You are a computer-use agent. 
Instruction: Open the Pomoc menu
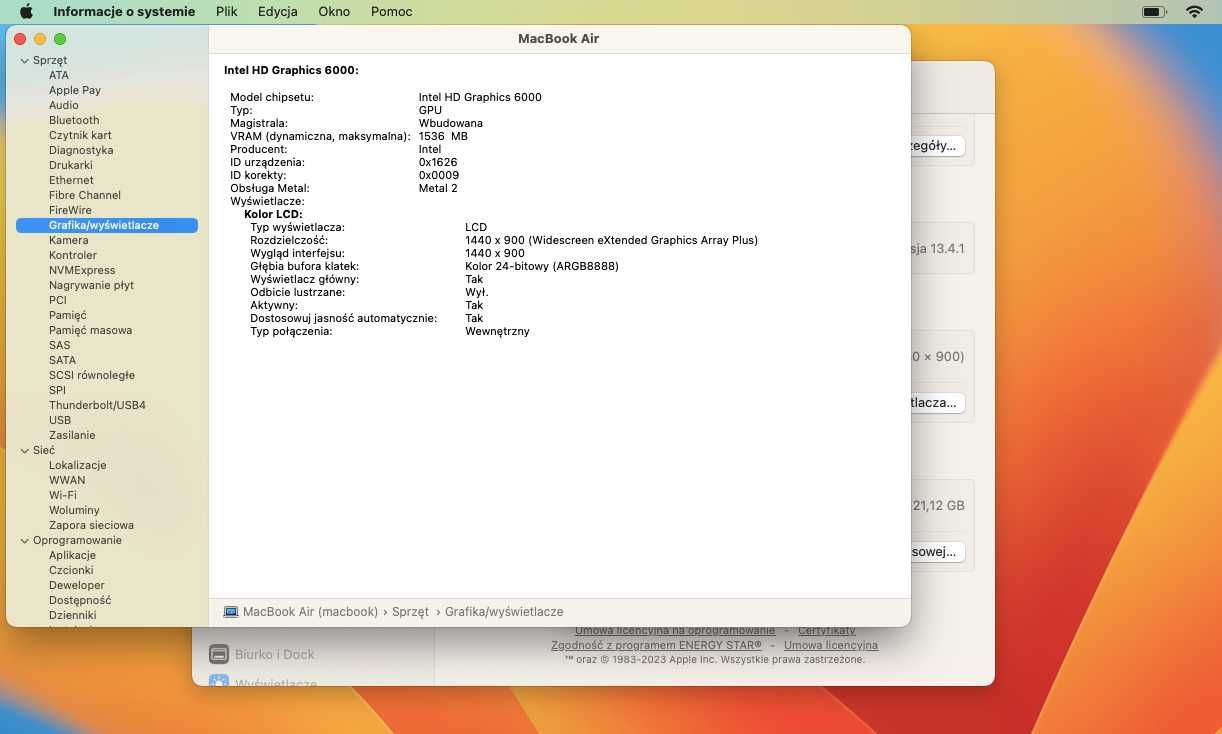(x=391, y=12)
